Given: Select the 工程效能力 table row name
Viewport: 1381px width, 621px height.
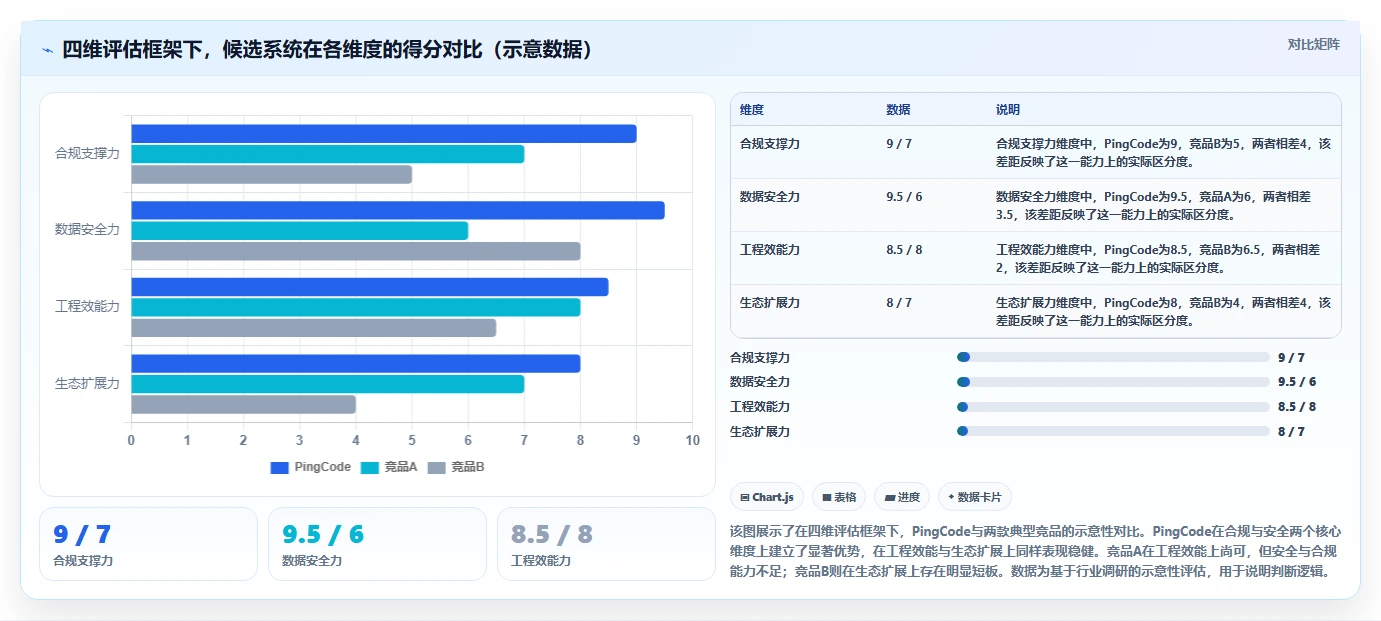Looking at the screenshot, I should pos(770,250).
